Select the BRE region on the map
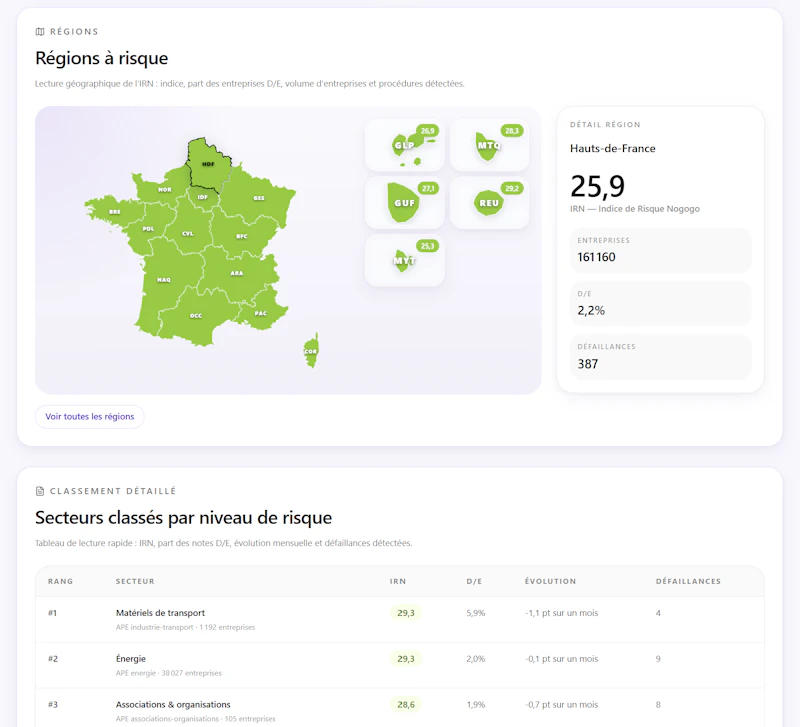800x727 pixels. tap(115, 212)
